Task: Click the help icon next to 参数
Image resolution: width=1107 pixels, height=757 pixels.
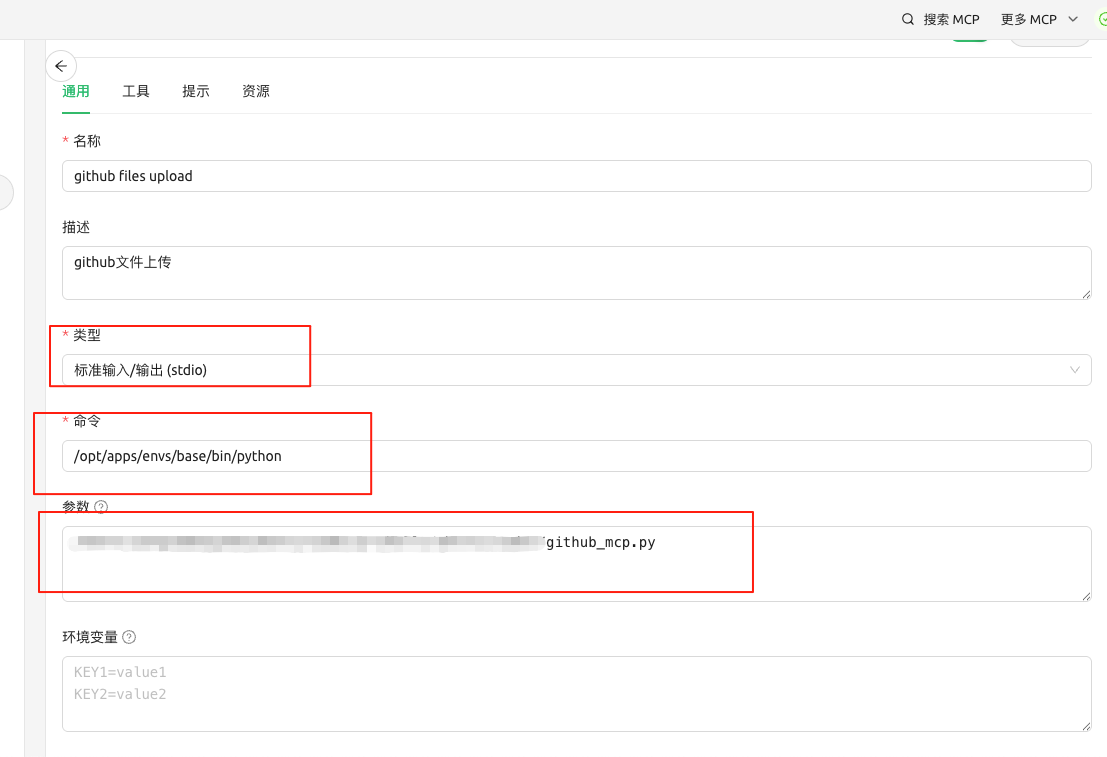Action: click(101, 507)
